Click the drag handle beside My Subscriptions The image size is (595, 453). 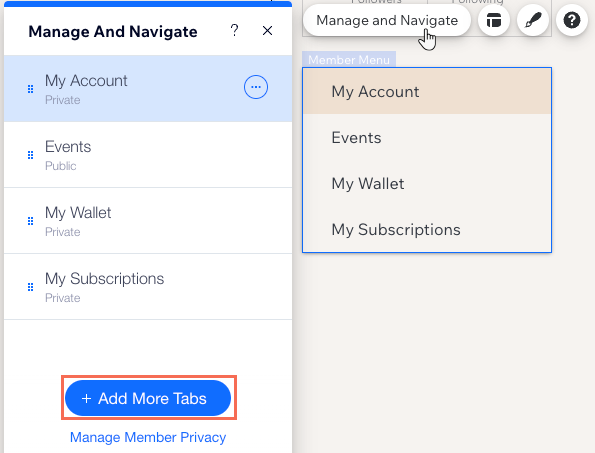click(31, 287)
